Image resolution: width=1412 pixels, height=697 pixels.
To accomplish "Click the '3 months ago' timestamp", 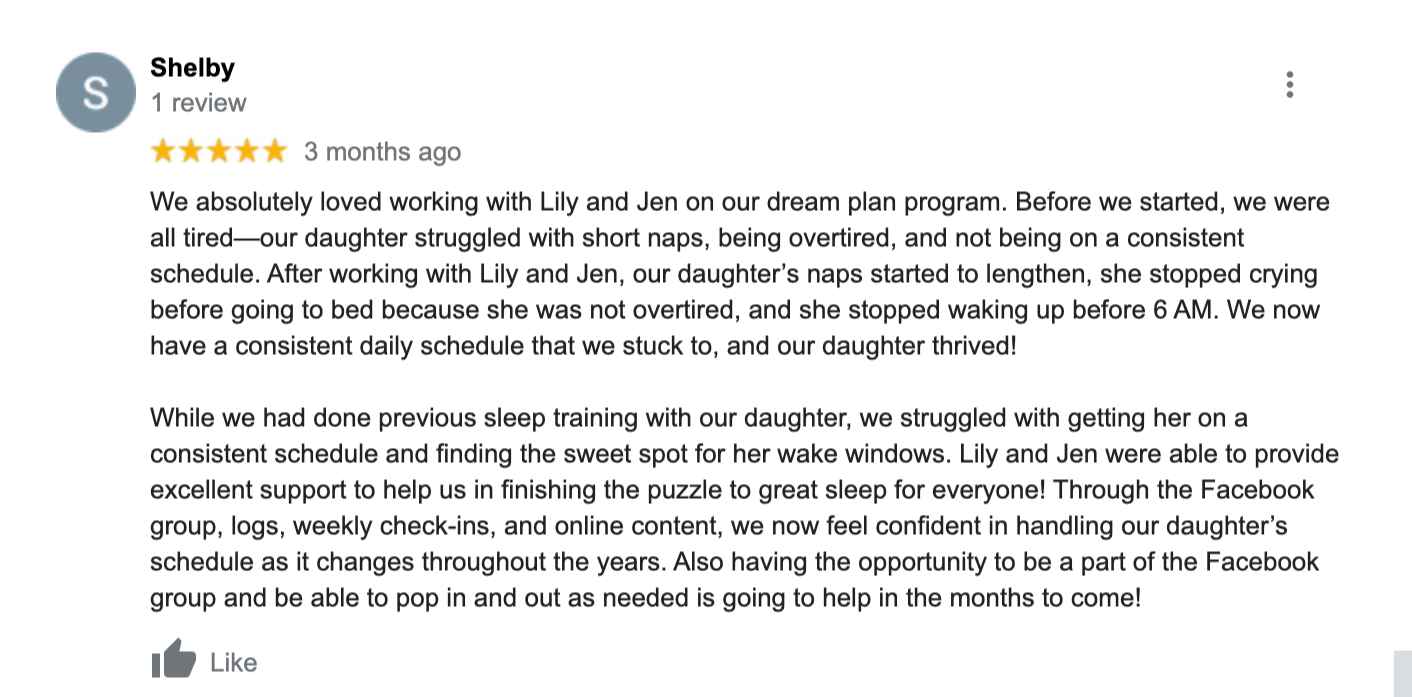I will (x=382, y=152).
